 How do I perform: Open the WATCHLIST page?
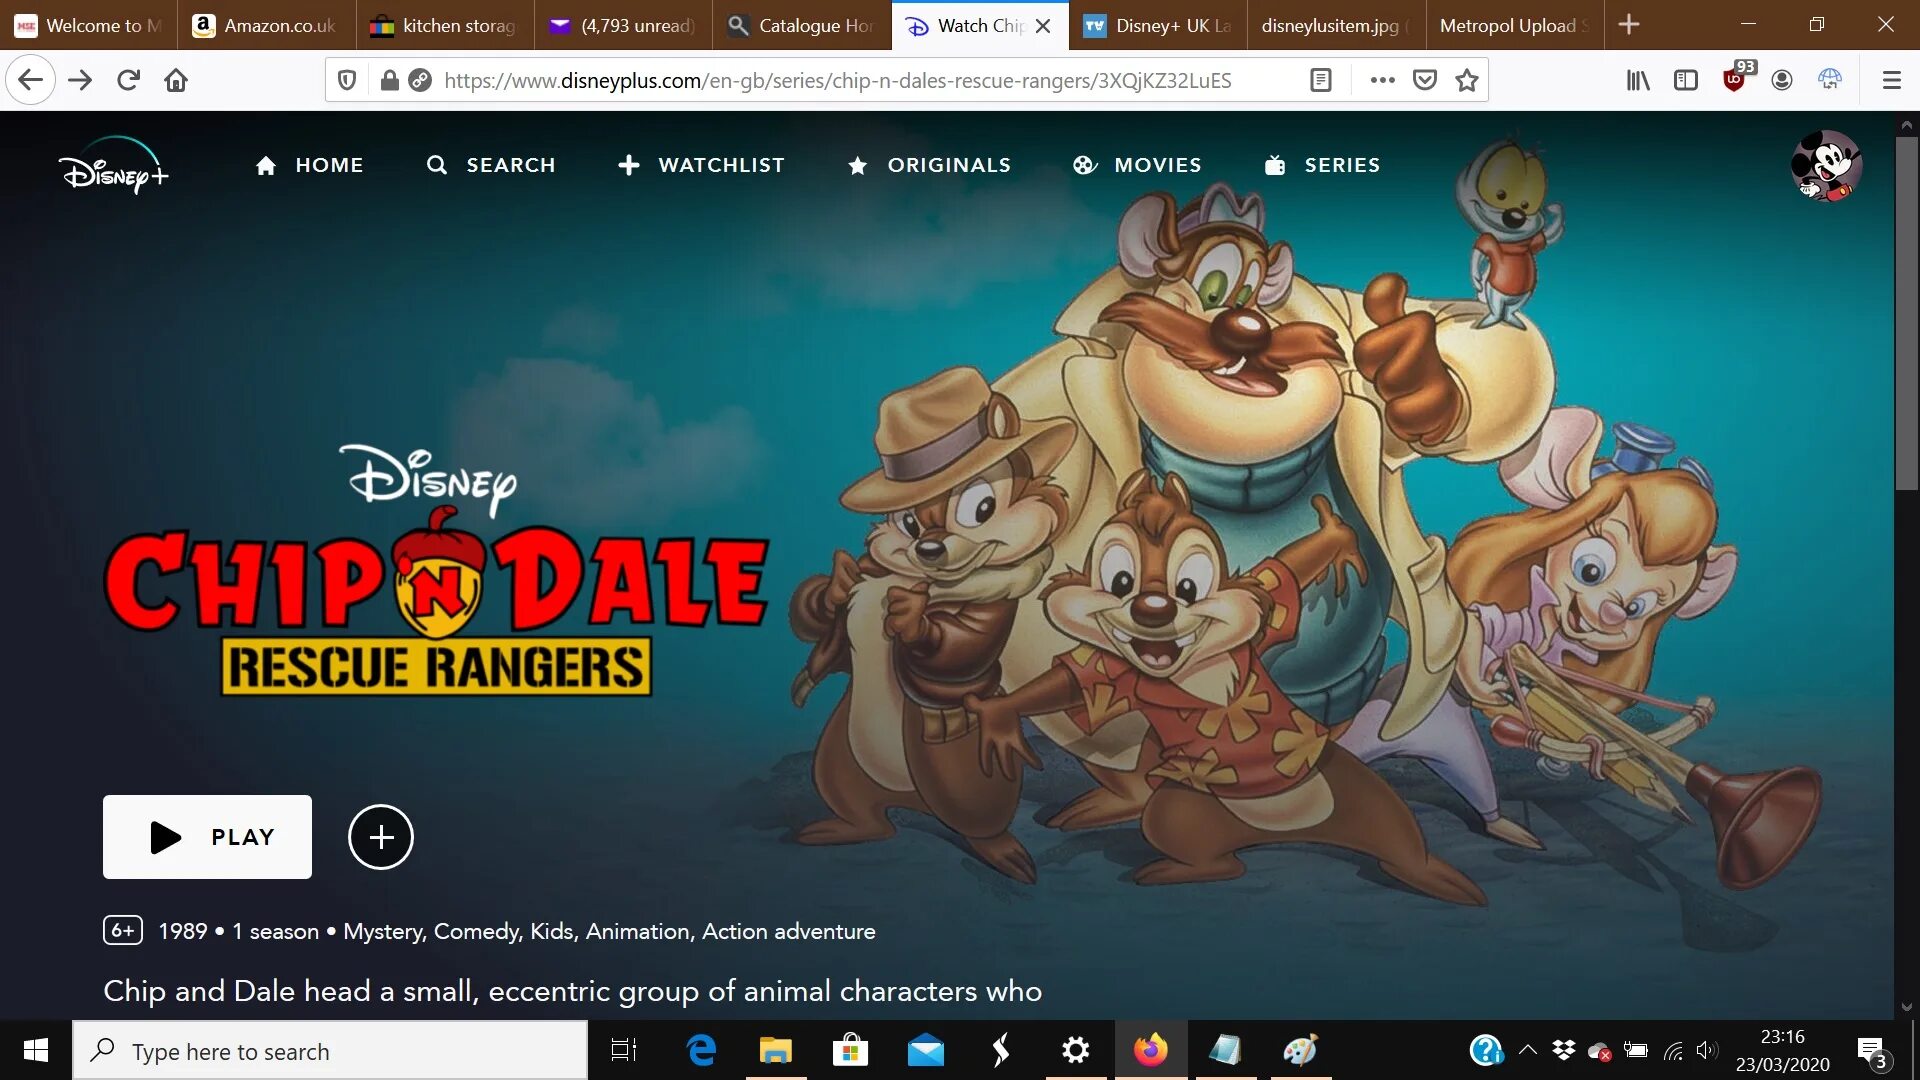(701, 165)
